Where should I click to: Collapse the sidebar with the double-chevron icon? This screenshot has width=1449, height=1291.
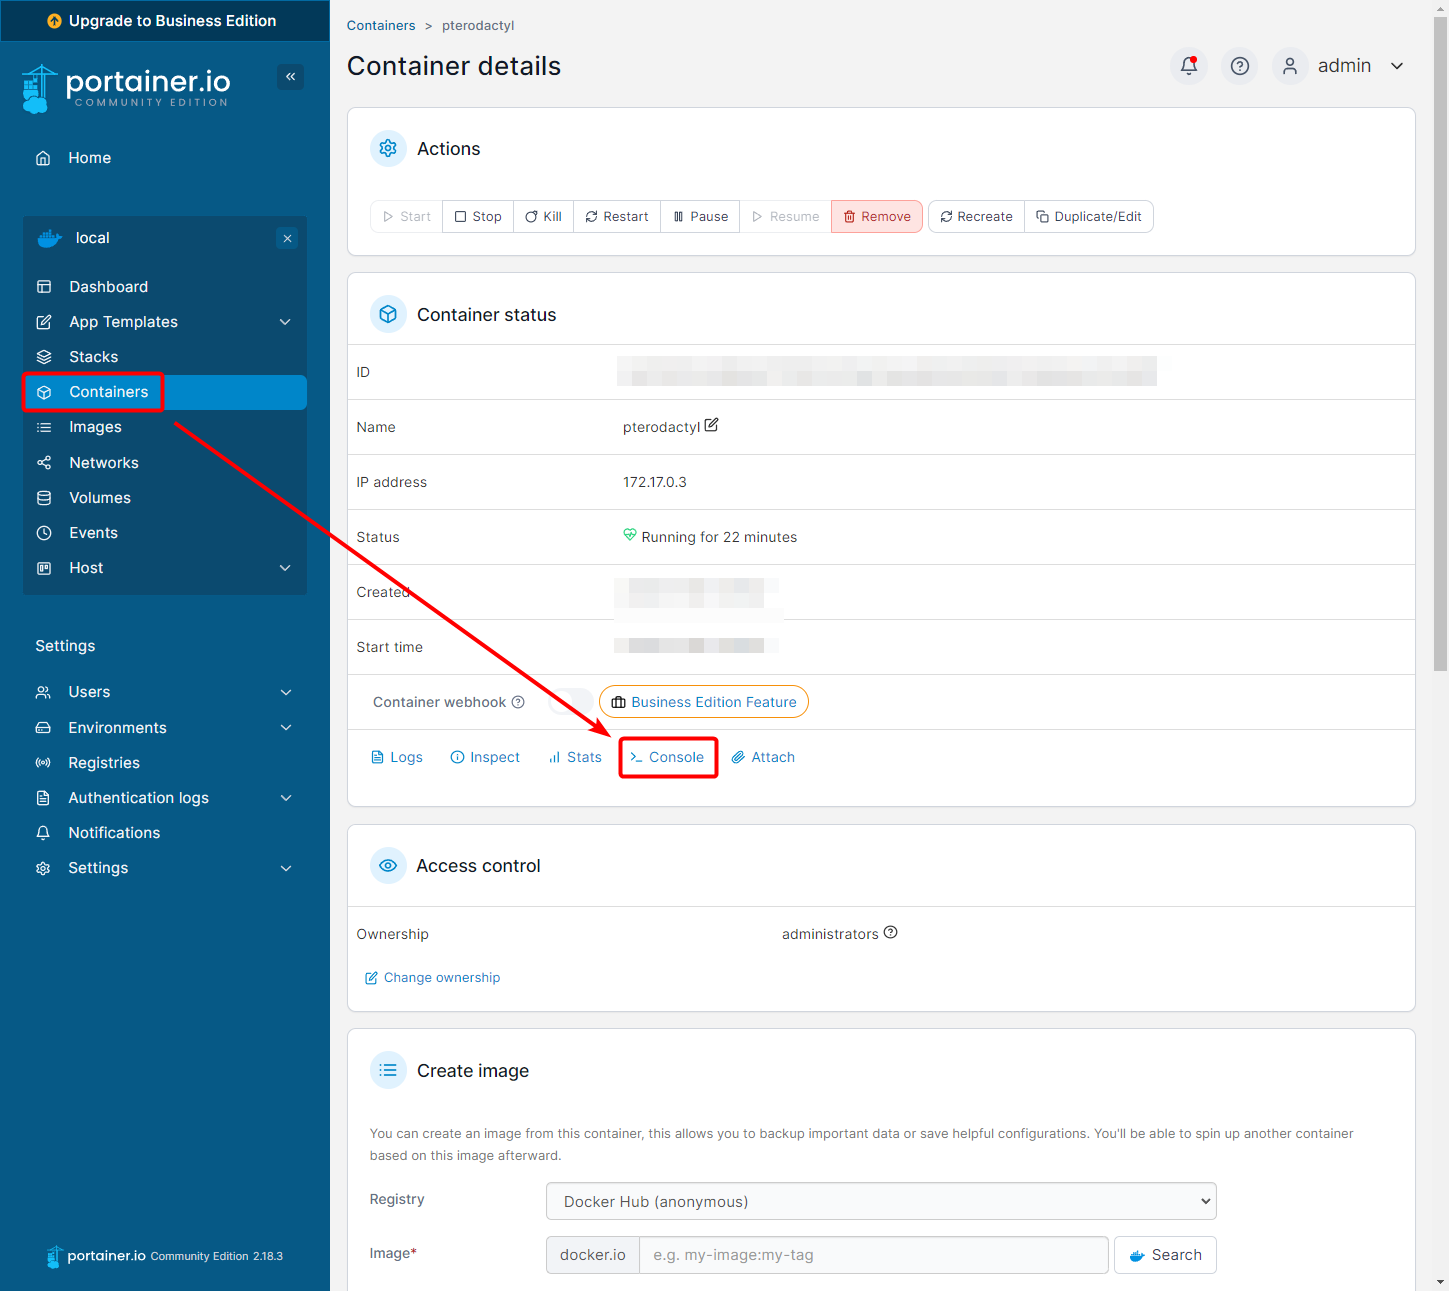[x=290, y=77]
